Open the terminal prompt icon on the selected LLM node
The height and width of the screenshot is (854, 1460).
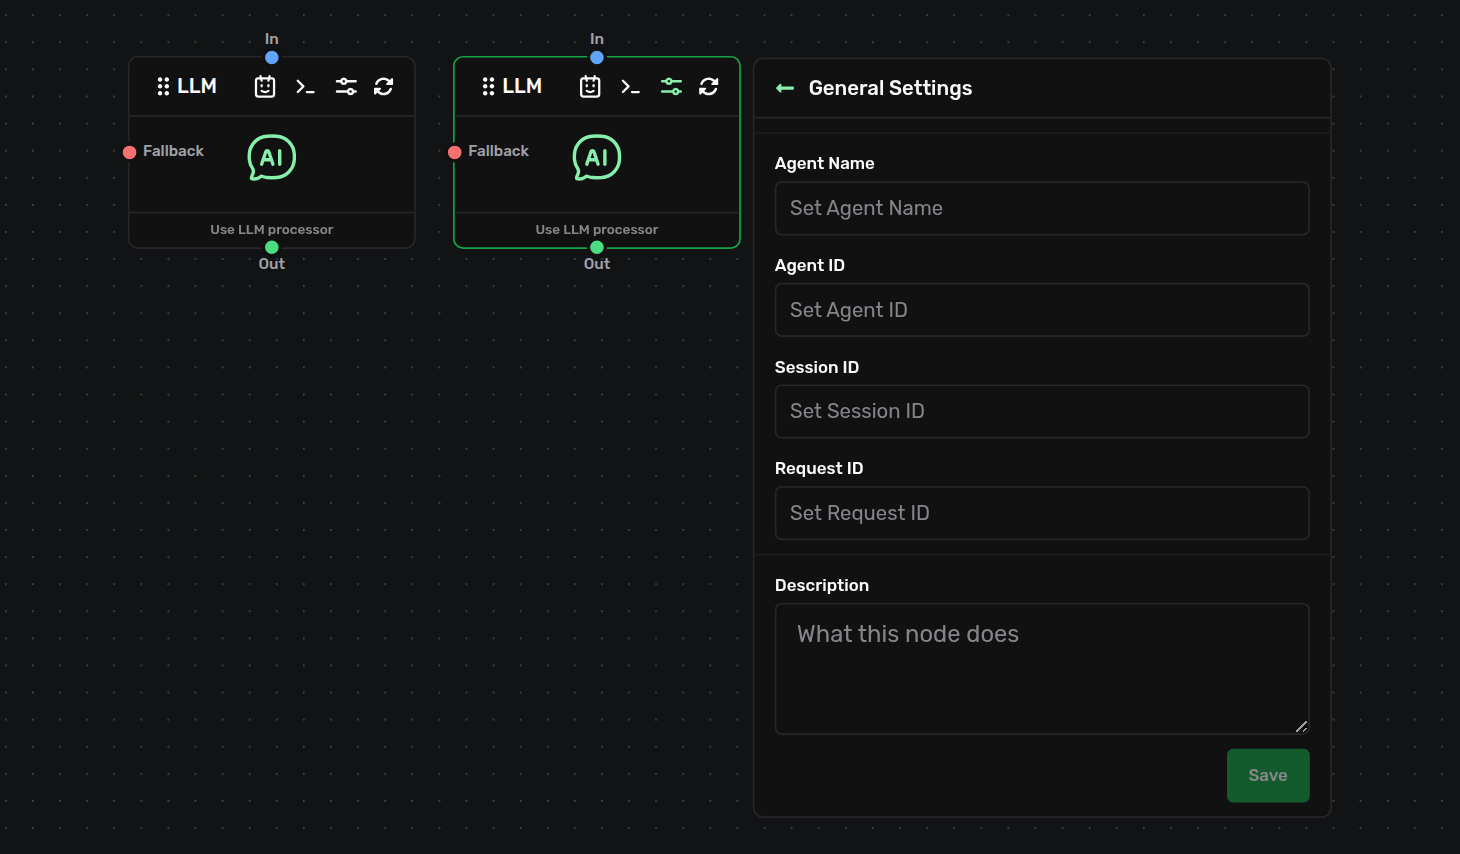pos(630,87)
